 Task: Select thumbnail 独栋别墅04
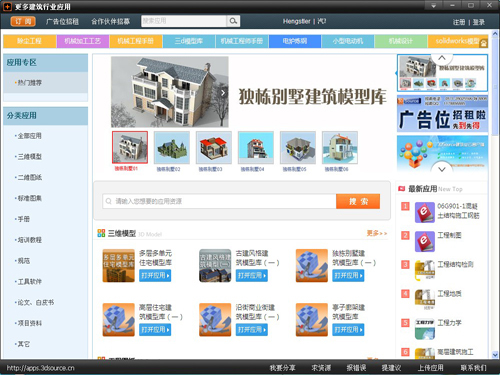[x=256, y=147]
